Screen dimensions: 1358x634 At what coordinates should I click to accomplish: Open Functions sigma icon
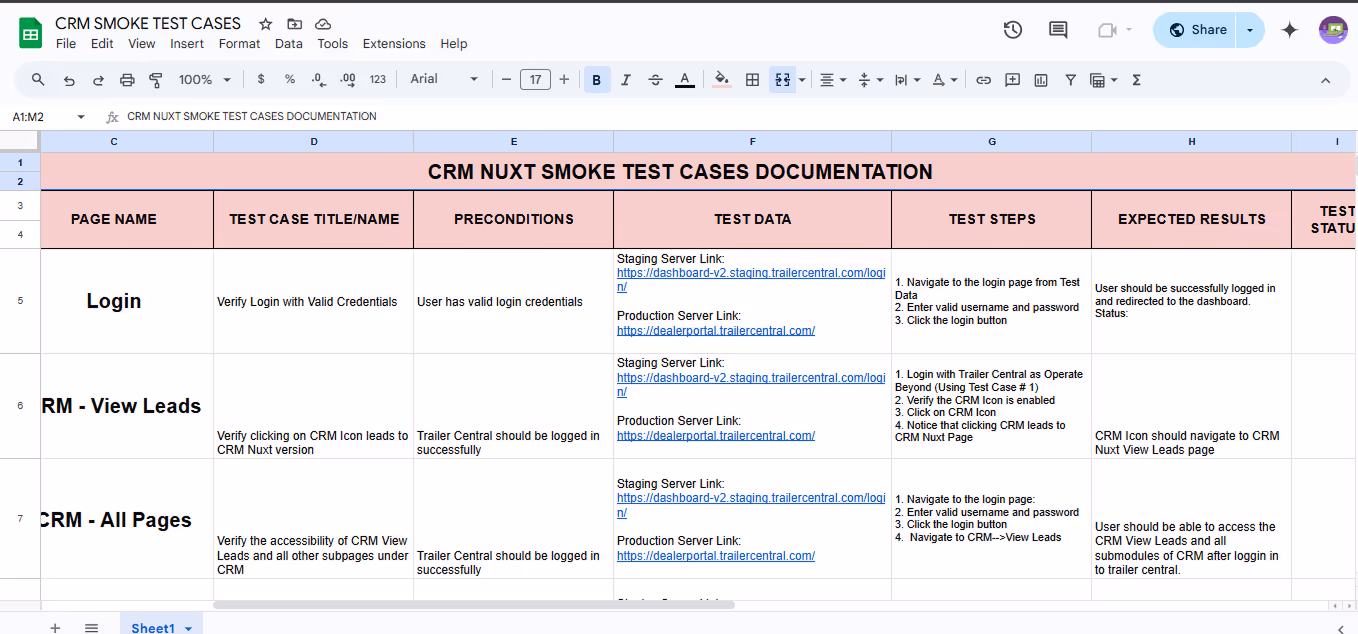point(1136,80)
